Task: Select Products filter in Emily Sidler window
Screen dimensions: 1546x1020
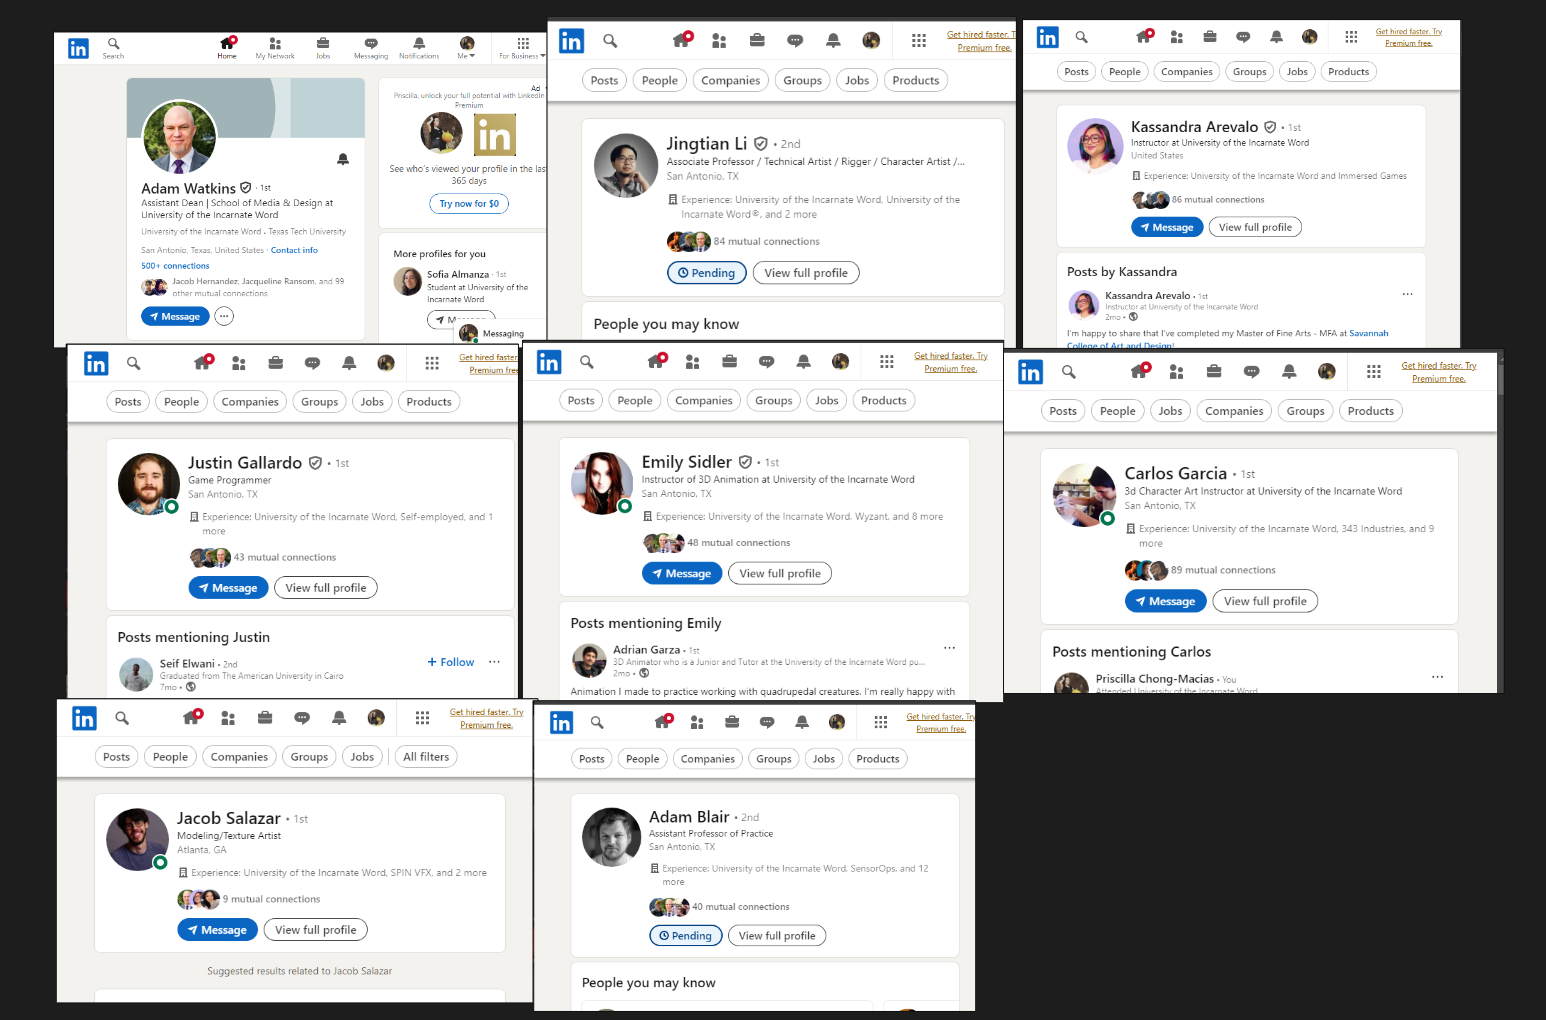Action: 884,400
